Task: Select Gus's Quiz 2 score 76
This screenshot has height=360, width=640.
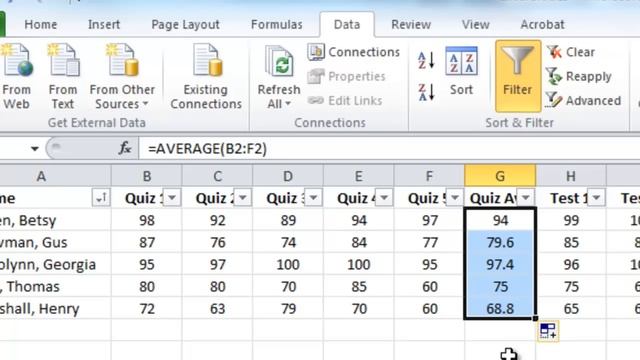Action: 217,243
